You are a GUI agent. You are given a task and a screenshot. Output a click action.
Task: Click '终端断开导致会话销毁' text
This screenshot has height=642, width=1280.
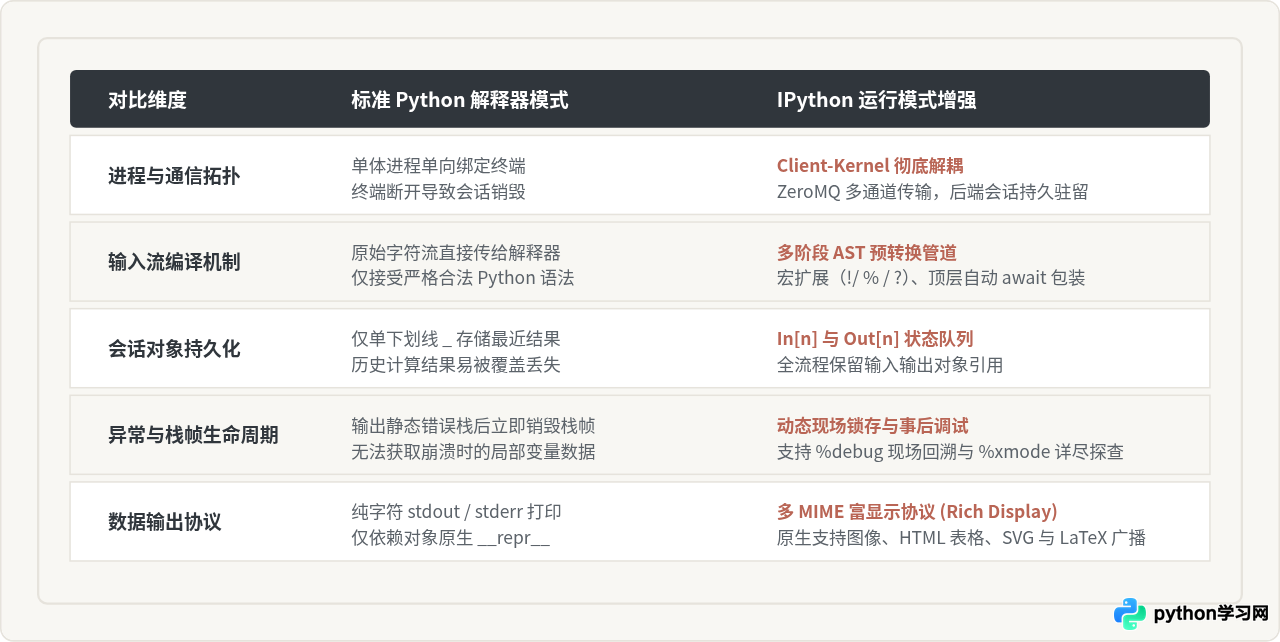[438, 191]
